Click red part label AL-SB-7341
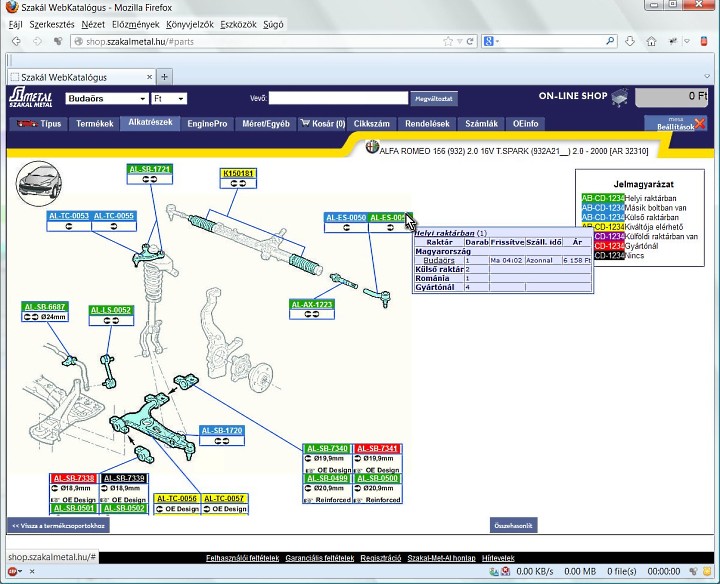Image resolution: width=720 pixels, height=584 pixels. [377, 449]
